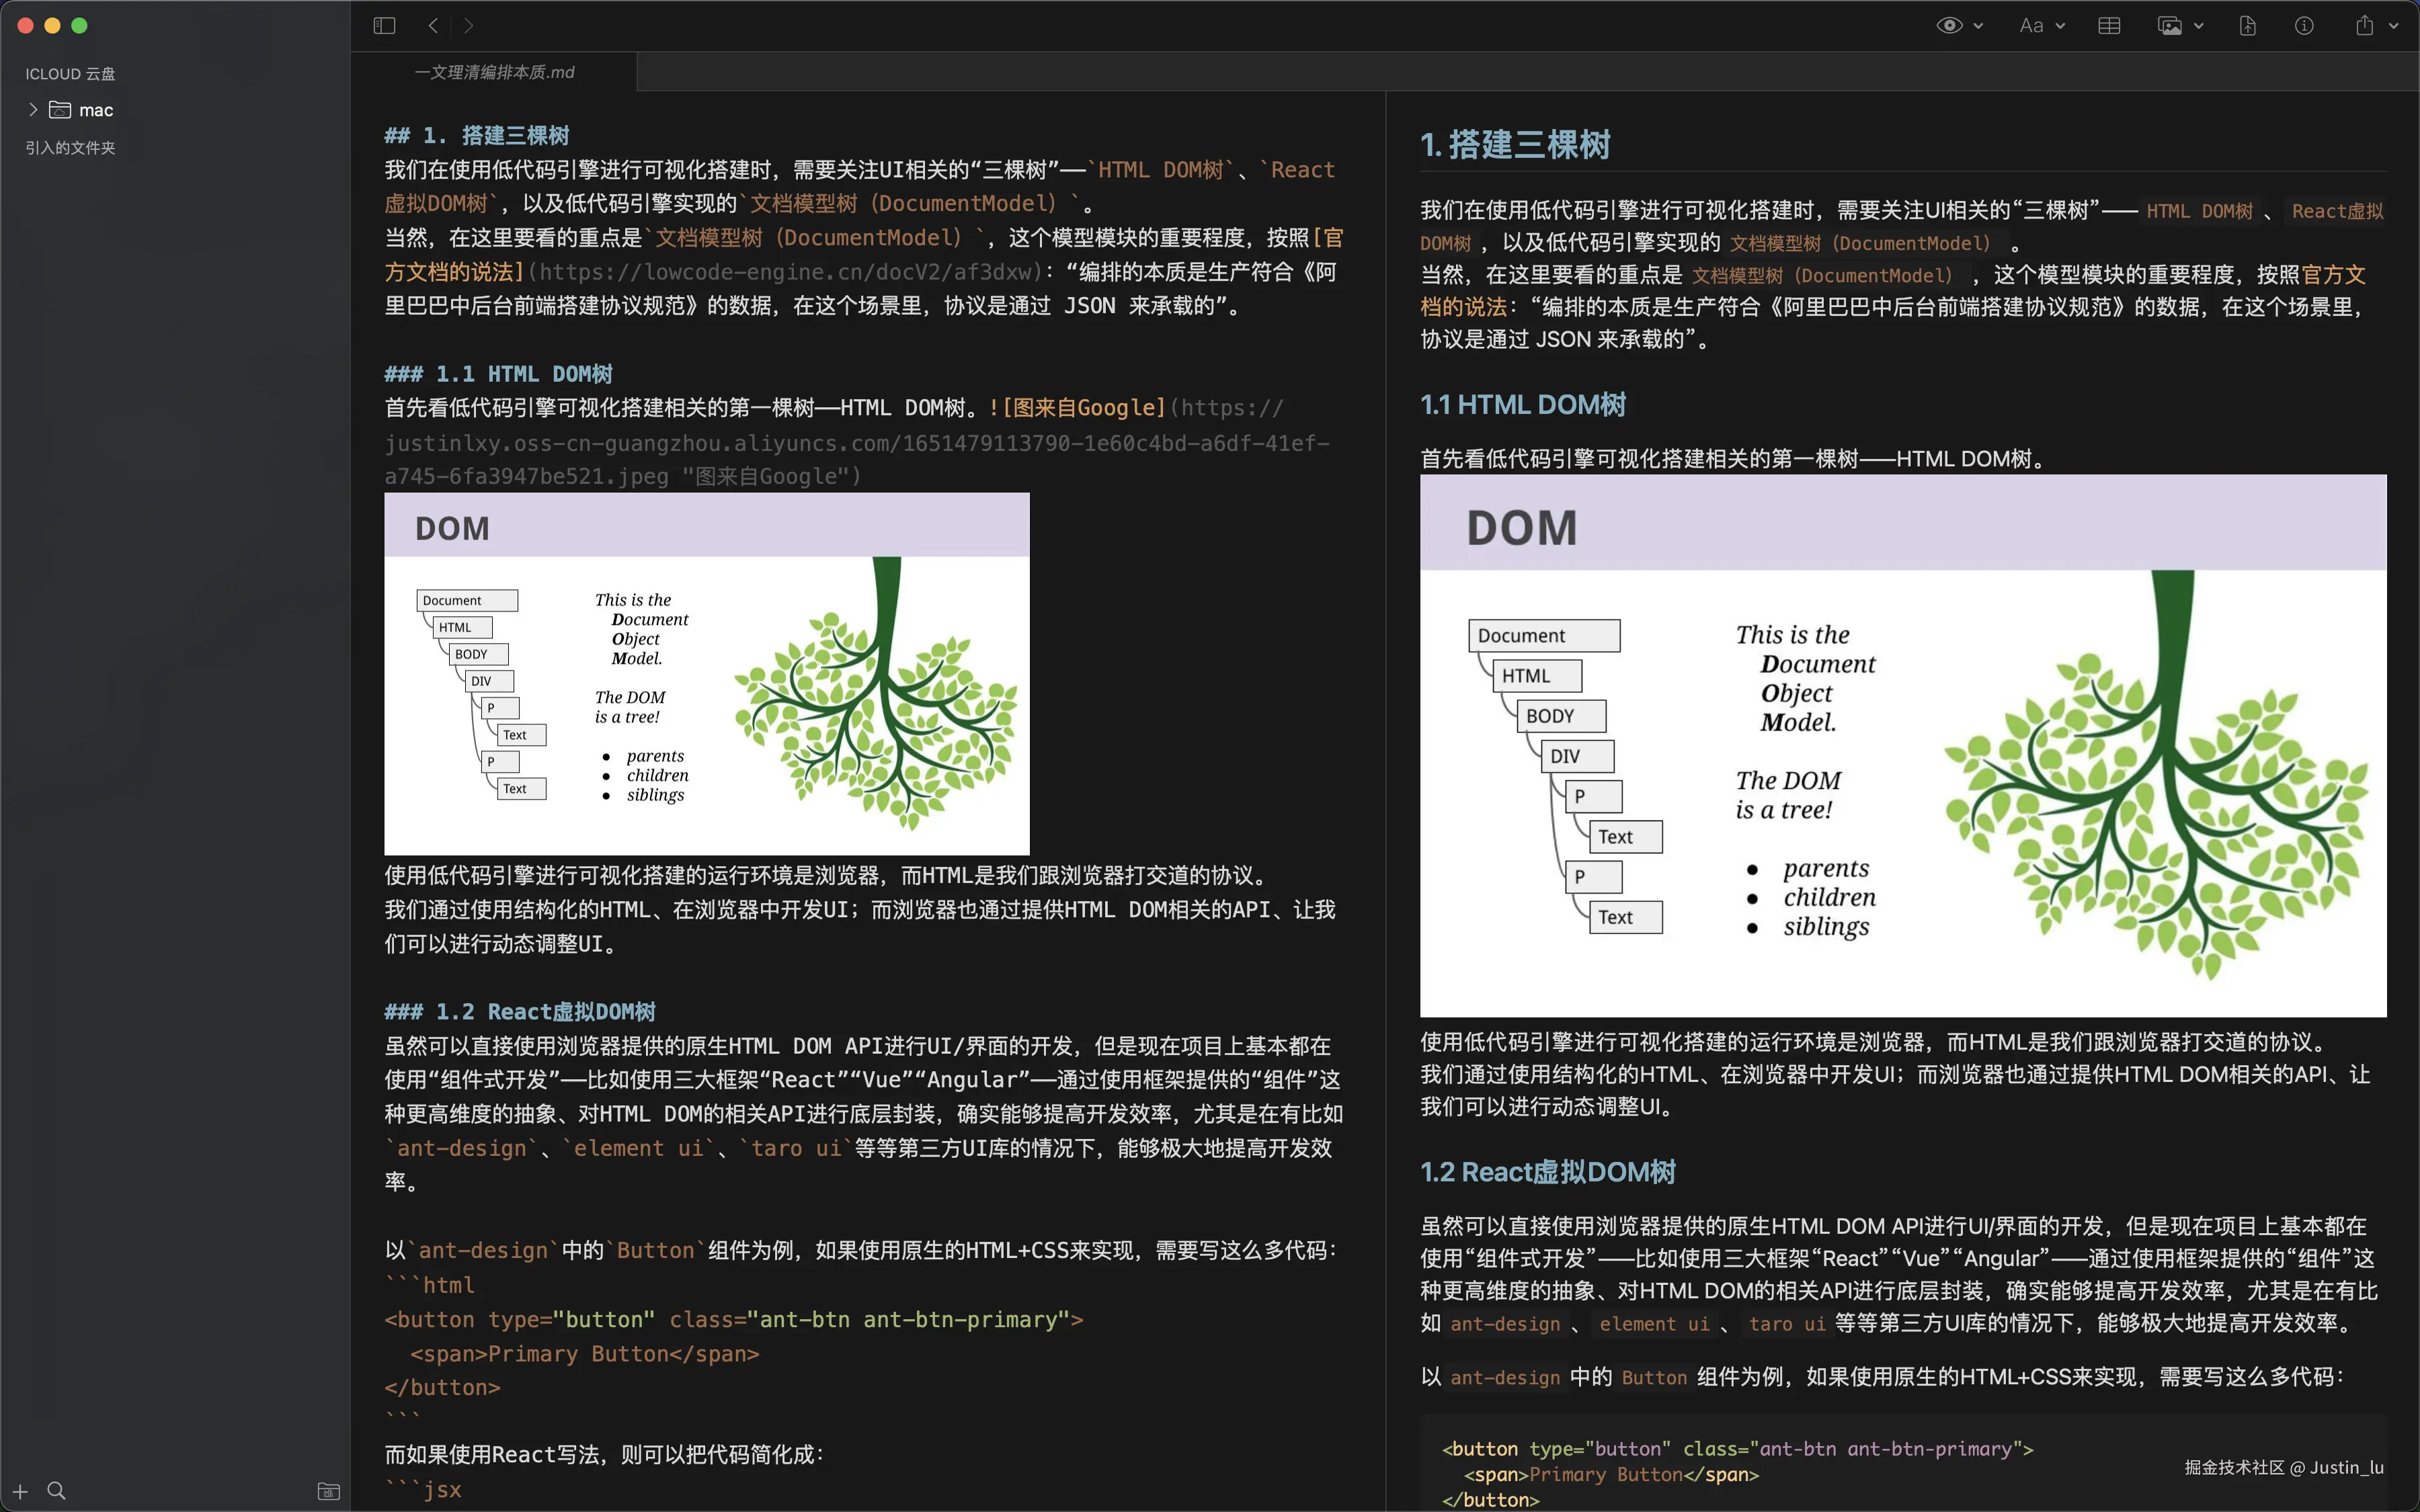The width and height of the screenshot is (2420, 1512).
Task: Select 引入的文件夹 in the sidebar
Action: [70, 147]
